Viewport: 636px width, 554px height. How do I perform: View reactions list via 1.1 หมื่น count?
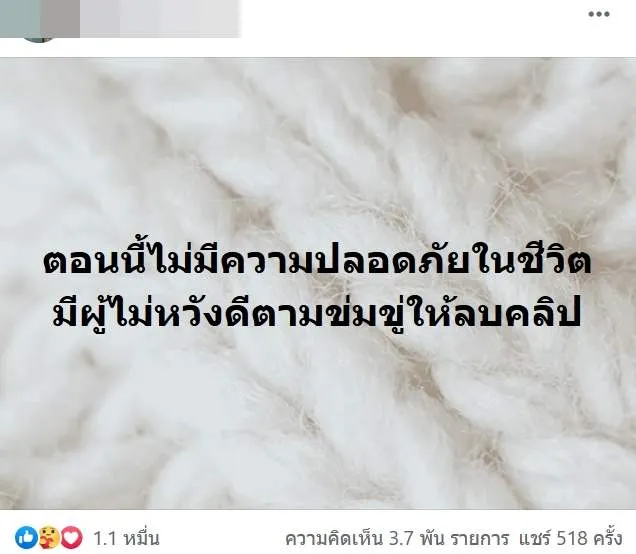click(x=127, y=539)
